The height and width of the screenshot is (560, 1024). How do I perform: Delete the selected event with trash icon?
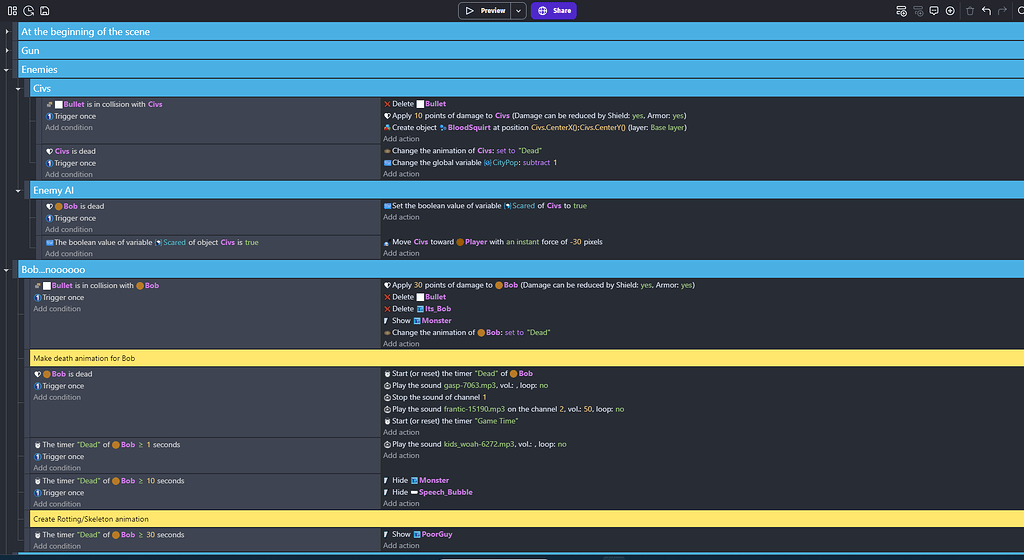[970, 10]
